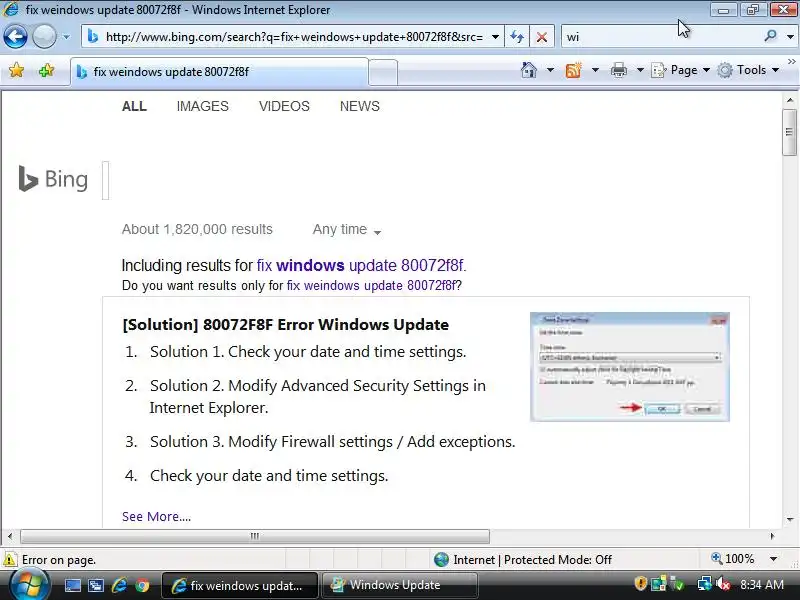Expand the command bar overflow chevron
Screen dimensions: 800x600
click(x=791, y=62)
